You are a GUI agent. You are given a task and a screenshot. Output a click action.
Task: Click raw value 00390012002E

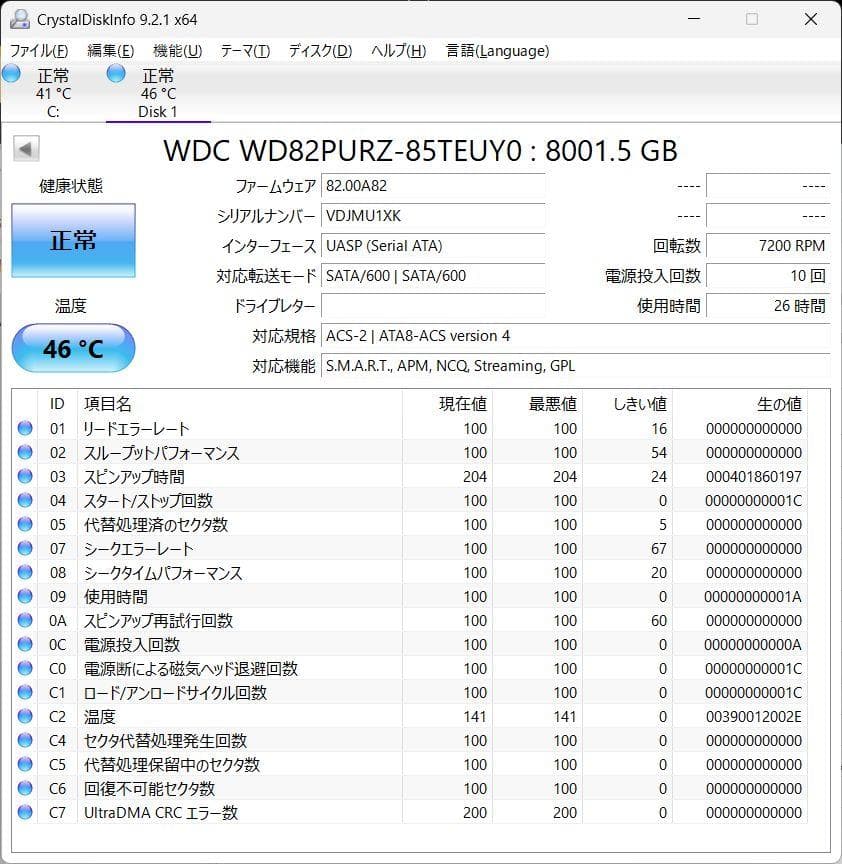pyautogui.click(x=753, y=716)
